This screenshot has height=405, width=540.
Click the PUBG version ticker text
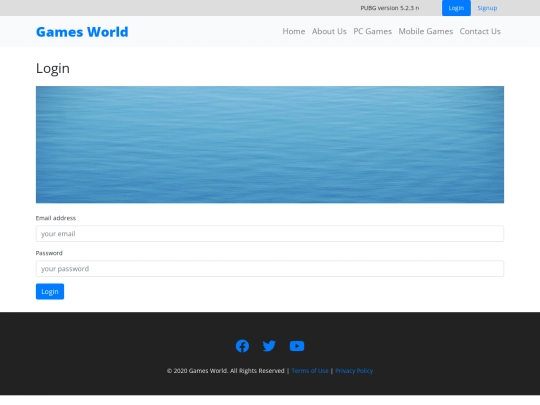[390, 8]
